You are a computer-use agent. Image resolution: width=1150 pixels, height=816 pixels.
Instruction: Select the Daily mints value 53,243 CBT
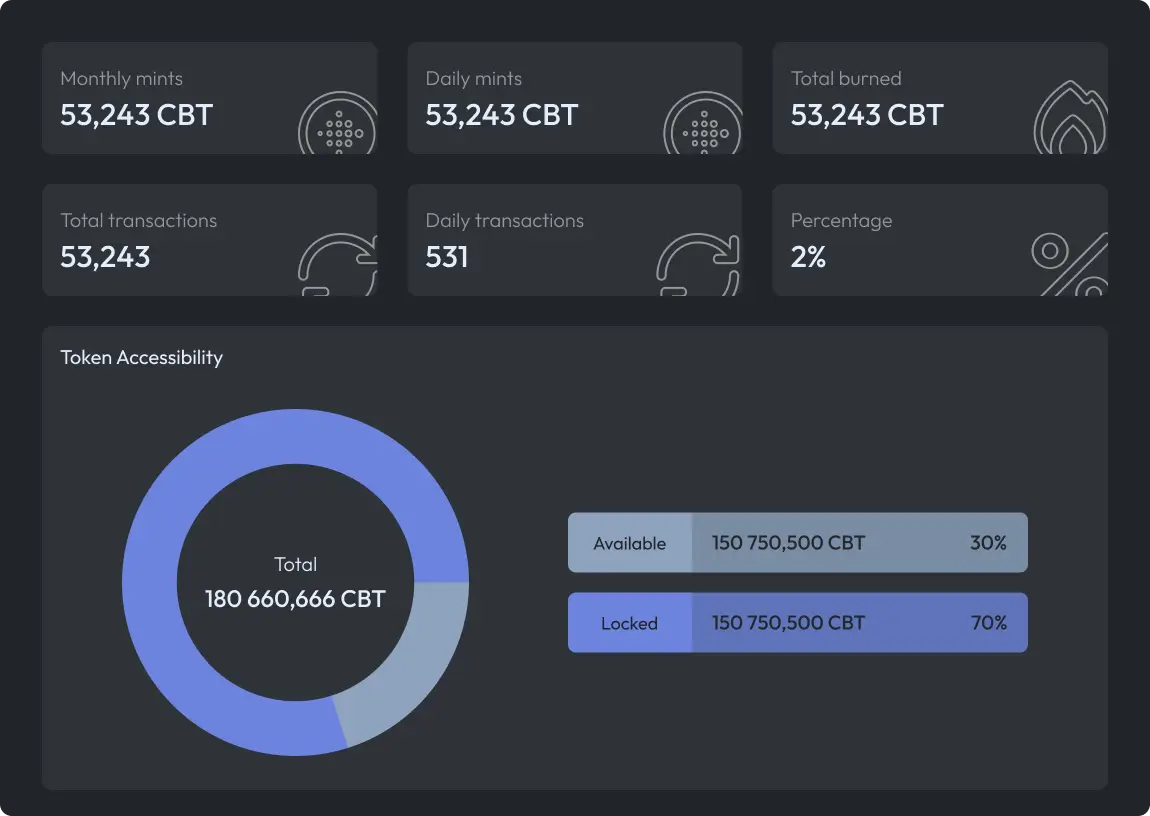pyautogui.click(x=502, y=114)
